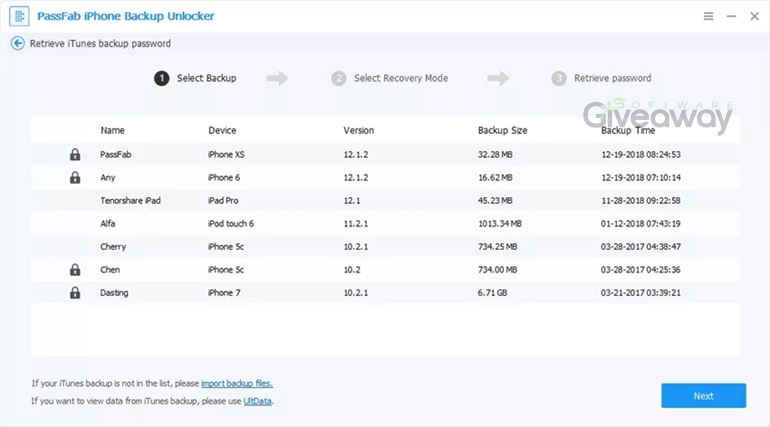Click version 12.1 in Tenorshare iPad row
The image size is (770, 427).
(x=352, y=200)
